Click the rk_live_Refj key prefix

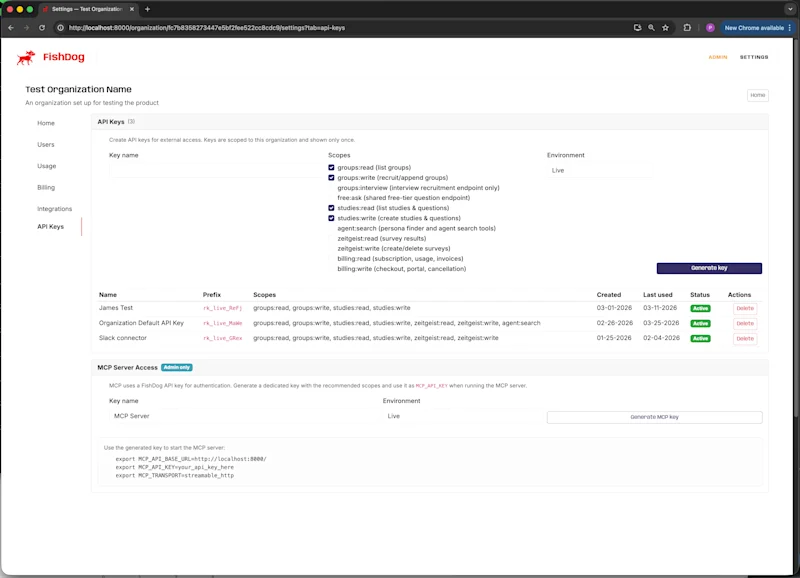click(222, 308)
